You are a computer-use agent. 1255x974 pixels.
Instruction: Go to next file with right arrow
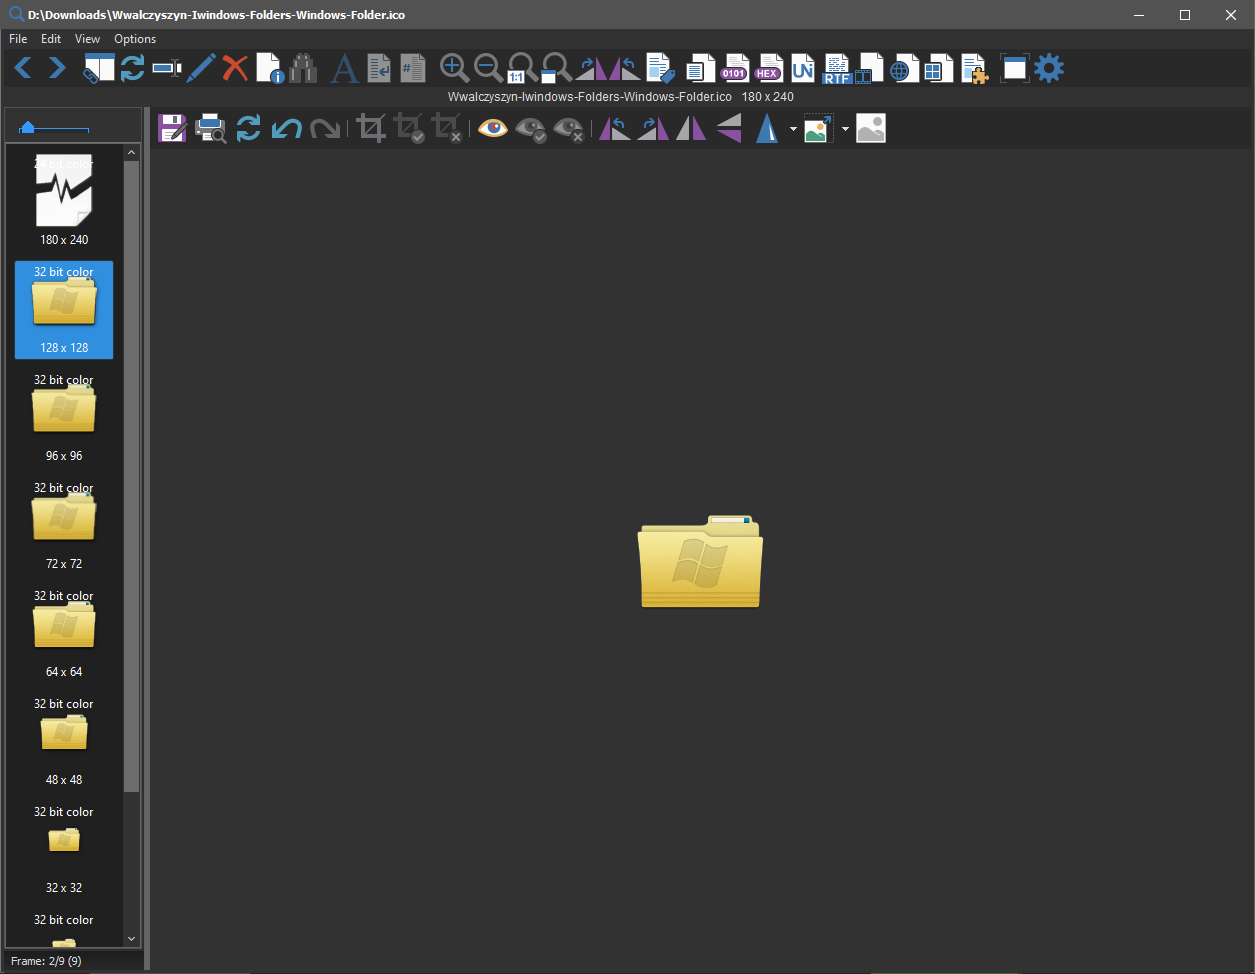[57, 68]
